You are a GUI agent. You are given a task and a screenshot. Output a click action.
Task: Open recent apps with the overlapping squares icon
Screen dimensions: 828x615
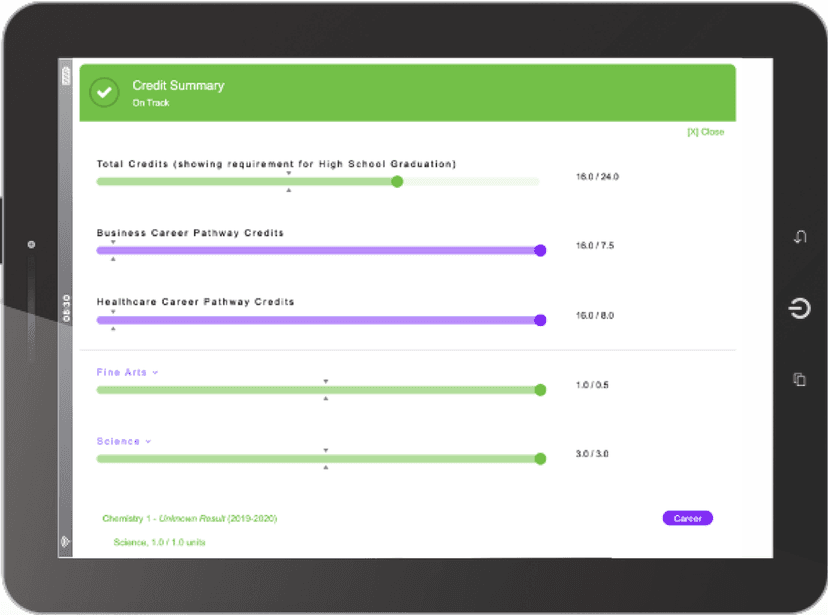(799, 379)
